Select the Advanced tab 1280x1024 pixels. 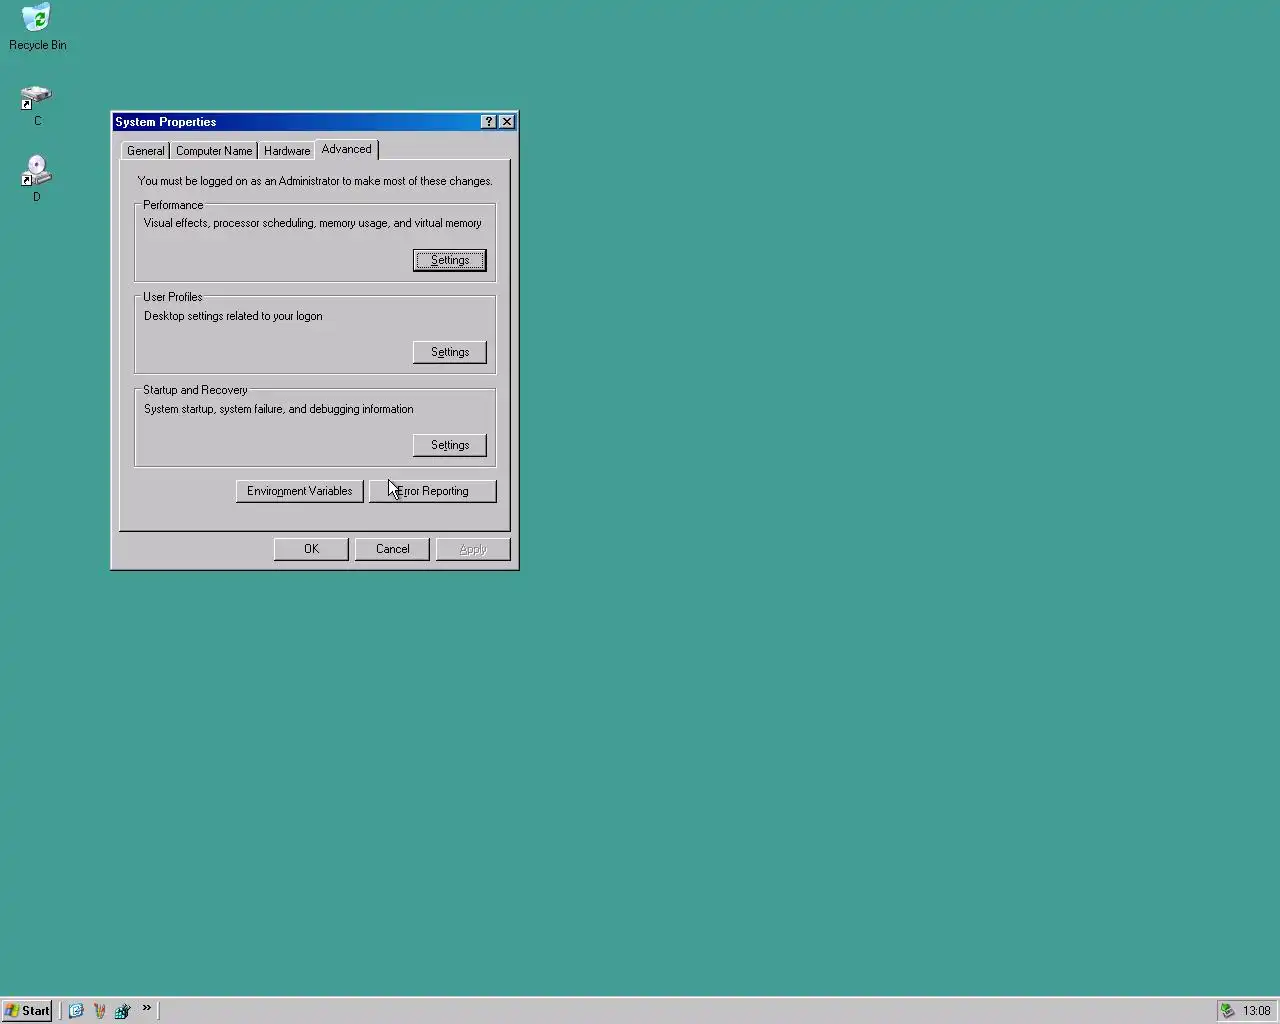tap(346, 149)
